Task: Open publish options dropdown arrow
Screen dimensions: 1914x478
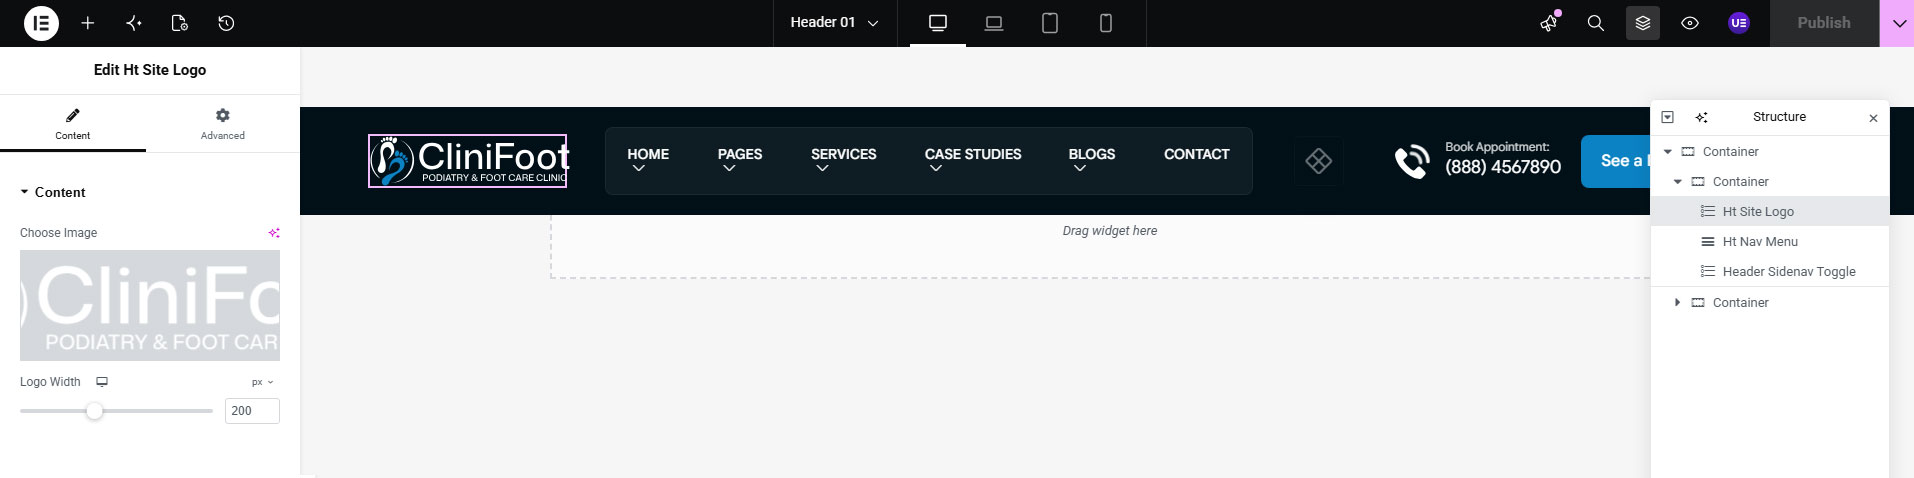Action: [x=1898, y=23]
